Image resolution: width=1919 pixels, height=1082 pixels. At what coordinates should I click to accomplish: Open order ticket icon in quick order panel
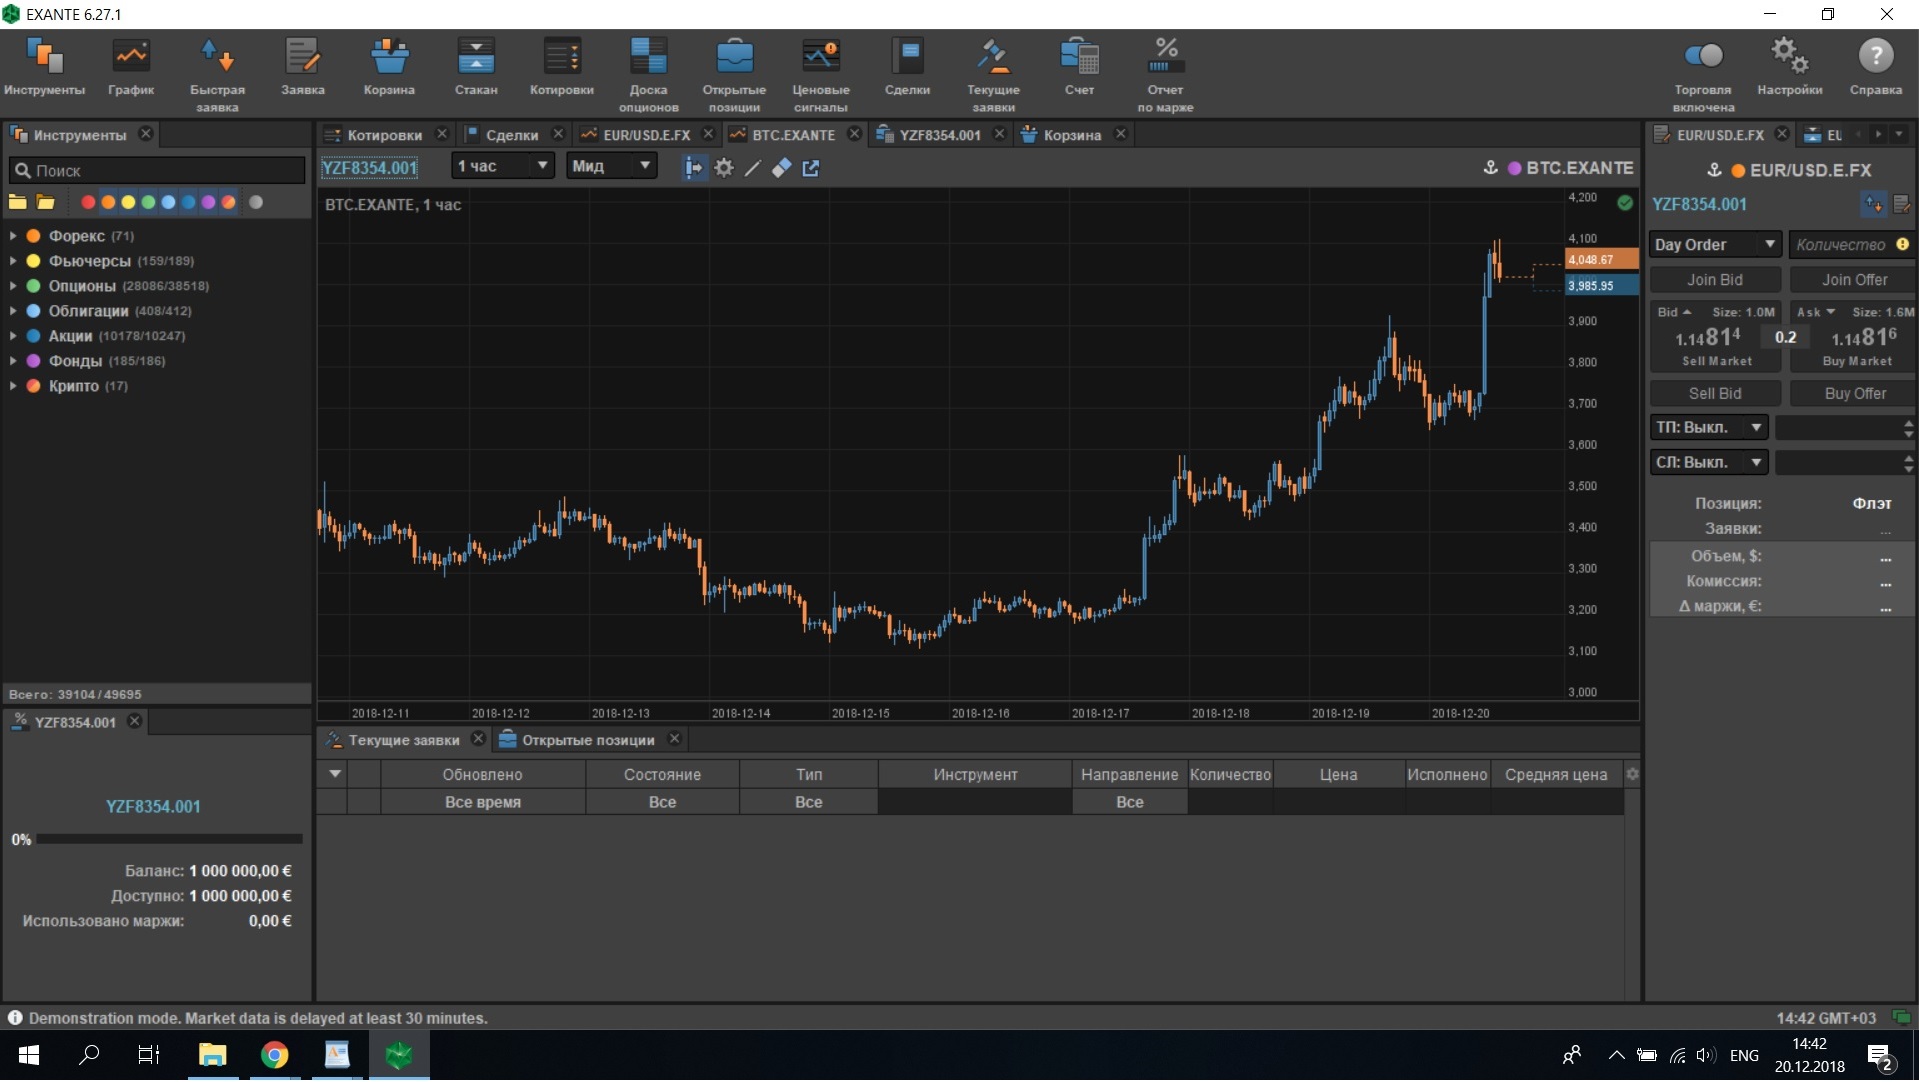pyautogui.click(x=1902, y=204)
